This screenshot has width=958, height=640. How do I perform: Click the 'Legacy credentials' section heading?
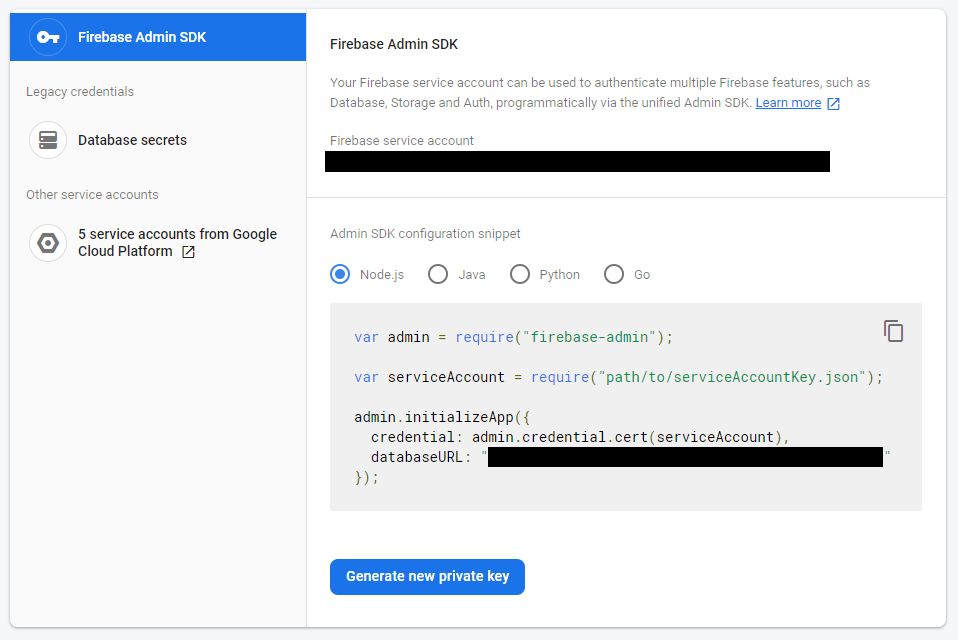click(80, 92)
